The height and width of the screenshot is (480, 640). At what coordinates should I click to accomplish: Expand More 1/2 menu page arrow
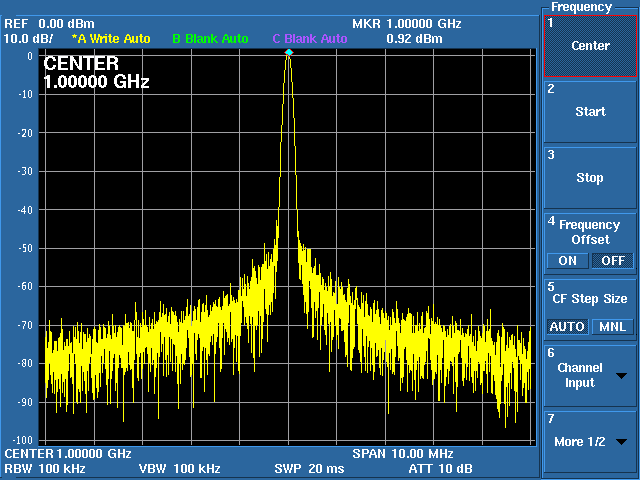pos(621,442)
